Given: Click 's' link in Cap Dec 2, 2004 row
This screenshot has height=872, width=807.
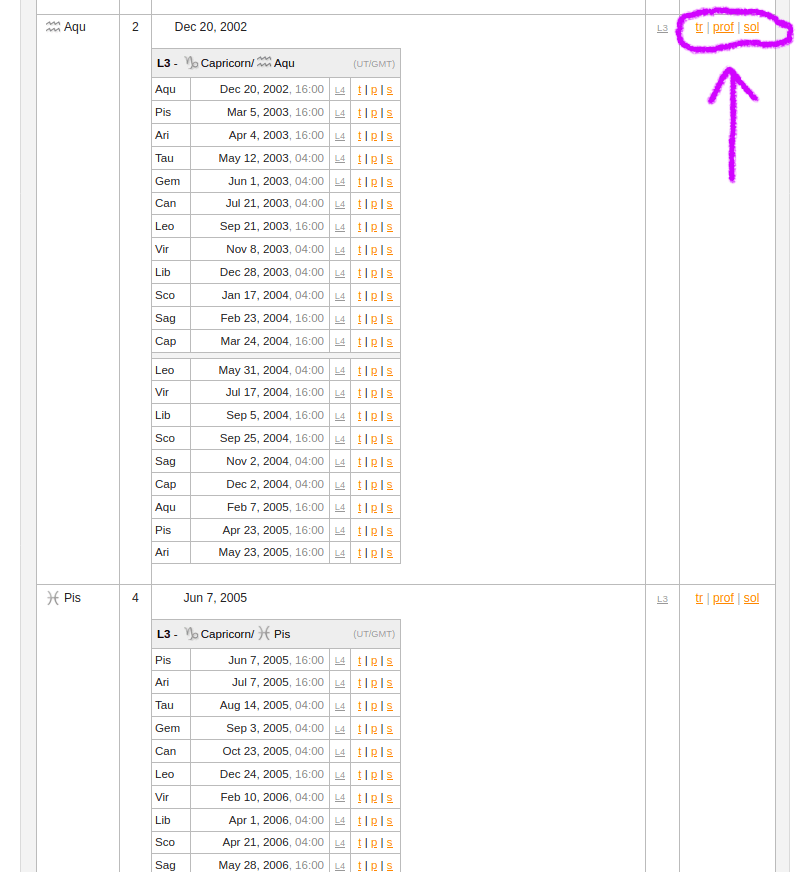Looking at the screenshot, I should pyautogui.click(x=389, y=485).
